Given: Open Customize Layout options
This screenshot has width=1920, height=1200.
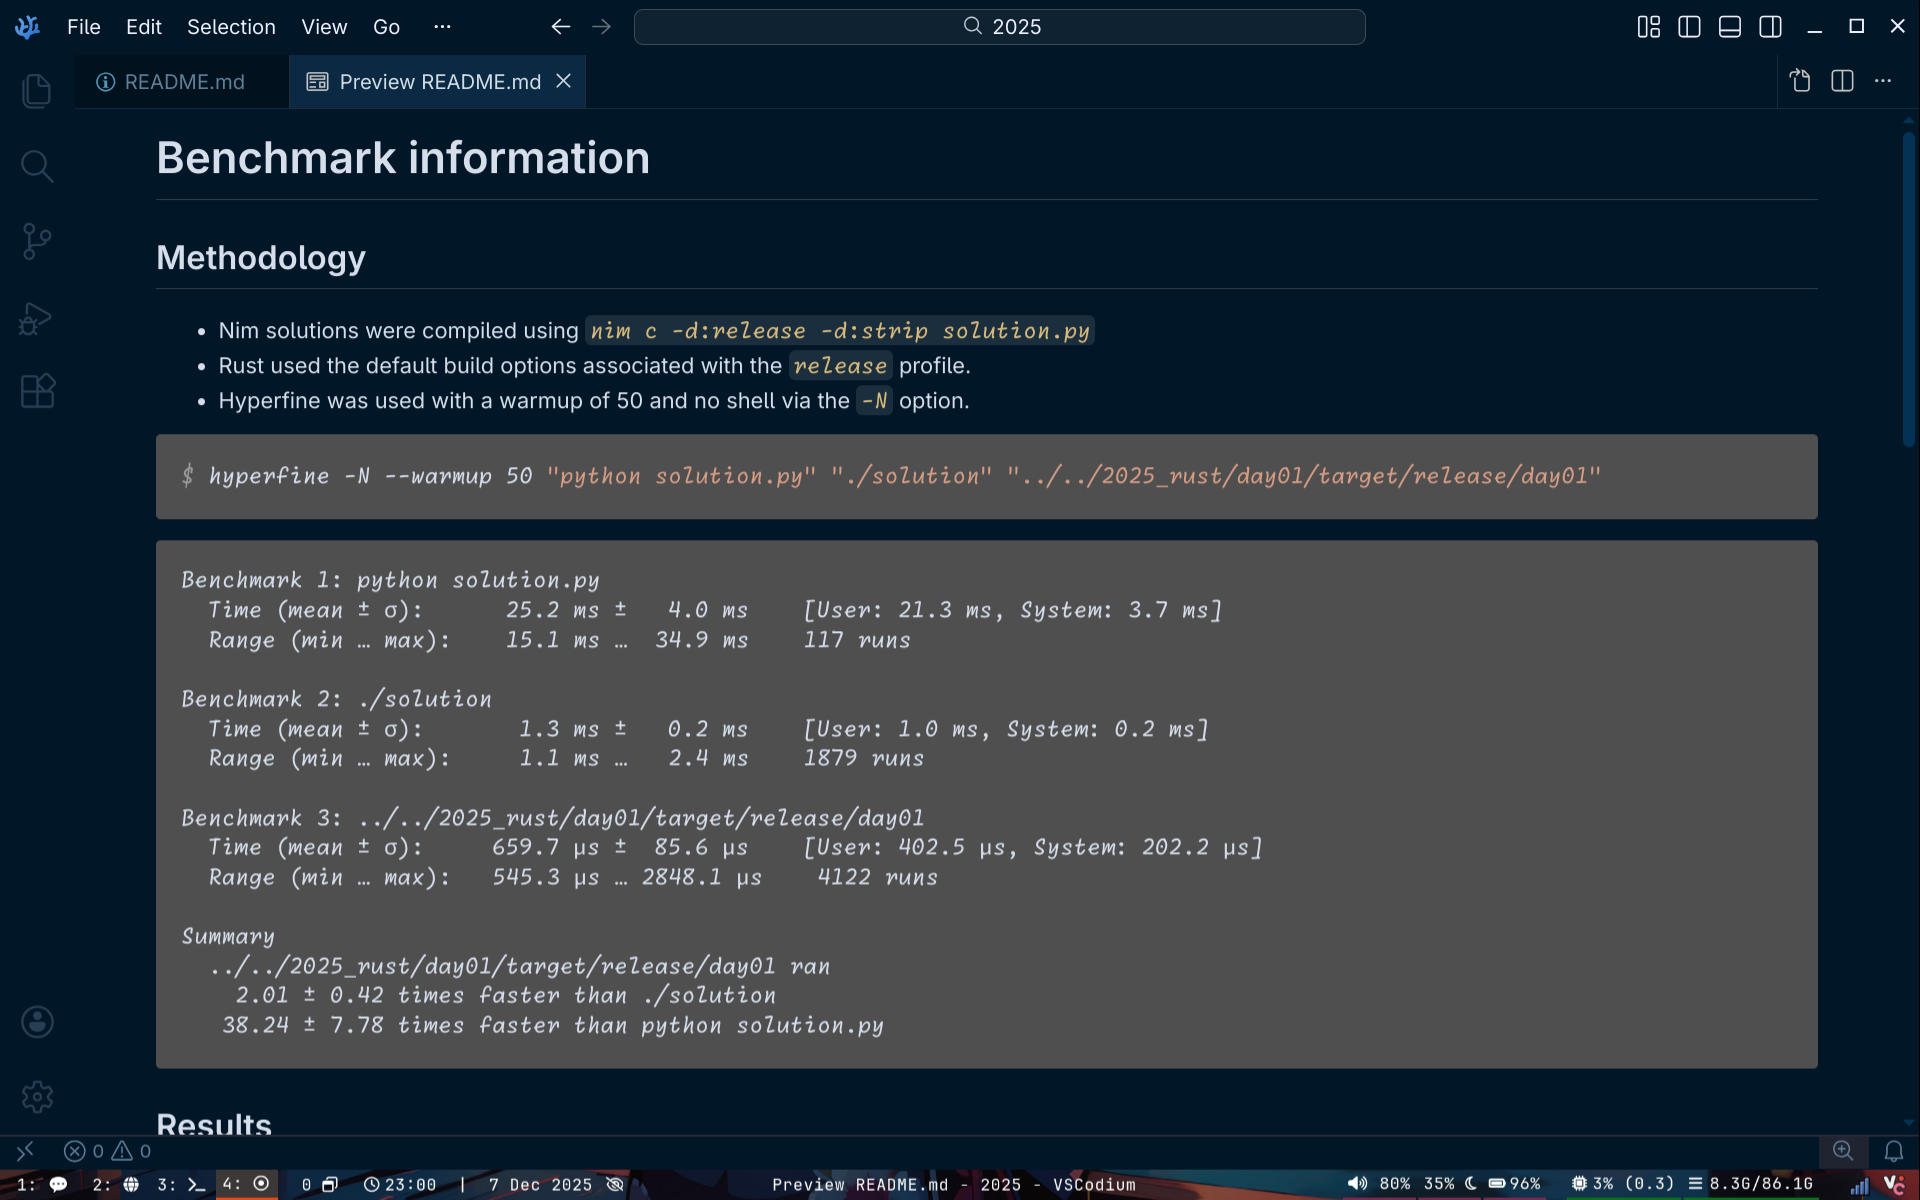Looking at the screenshot, I should 1648,27.
